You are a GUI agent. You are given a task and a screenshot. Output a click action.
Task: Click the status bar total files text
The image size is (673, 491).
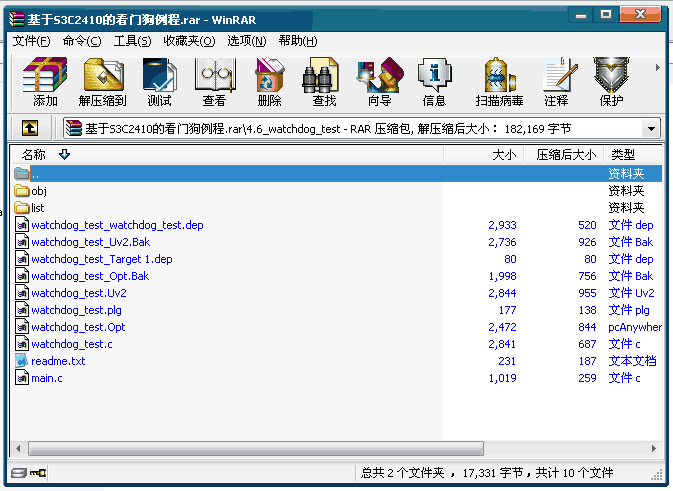(x=487, y=473)
